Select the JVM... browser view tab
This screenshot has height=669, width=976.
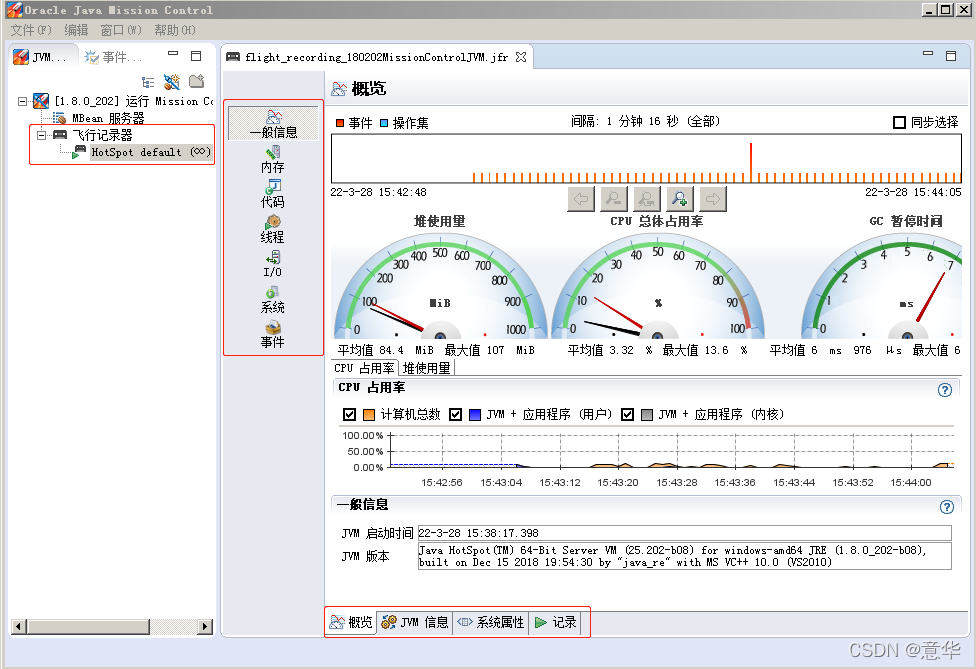tap(42, 57)
